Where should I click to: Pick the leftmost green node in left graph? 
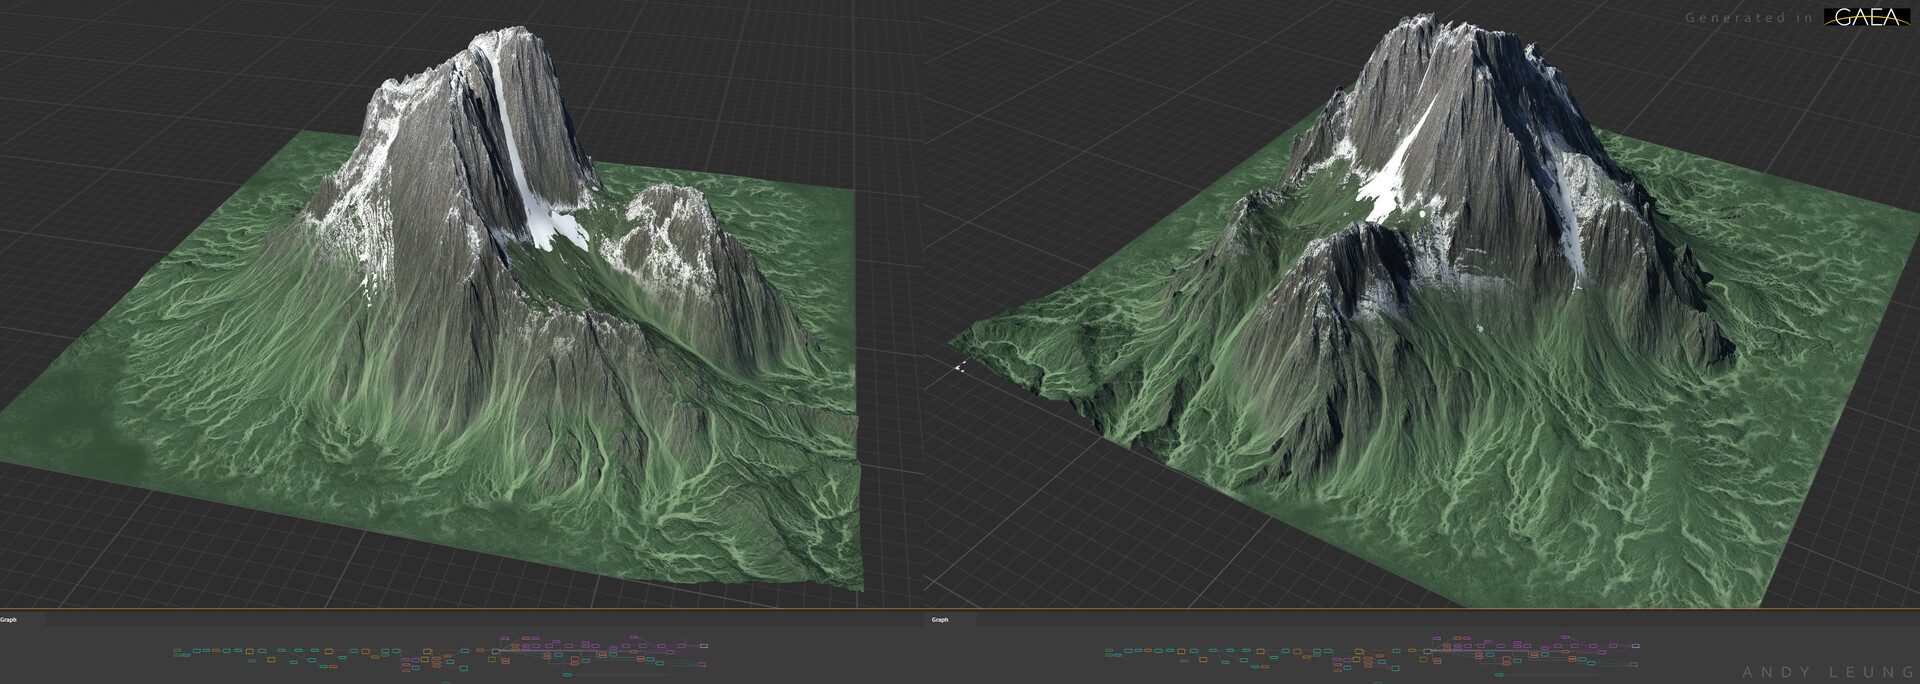[178, 651]
